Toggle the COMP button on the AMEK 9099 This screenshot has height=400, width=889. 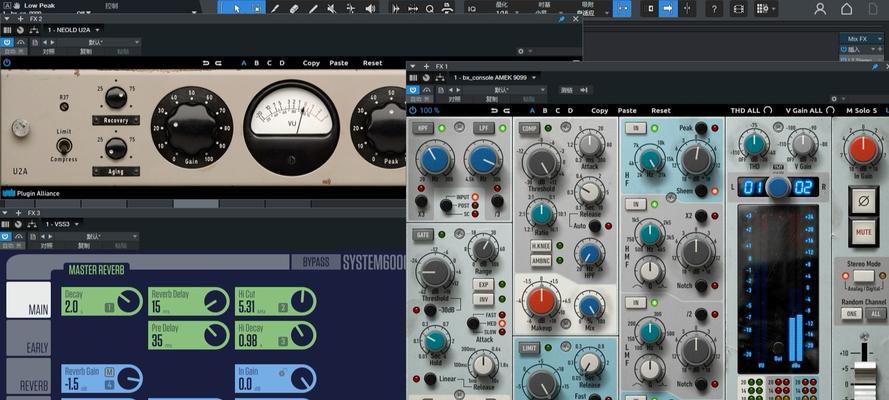pyautogui.click(x=530, y=129)
